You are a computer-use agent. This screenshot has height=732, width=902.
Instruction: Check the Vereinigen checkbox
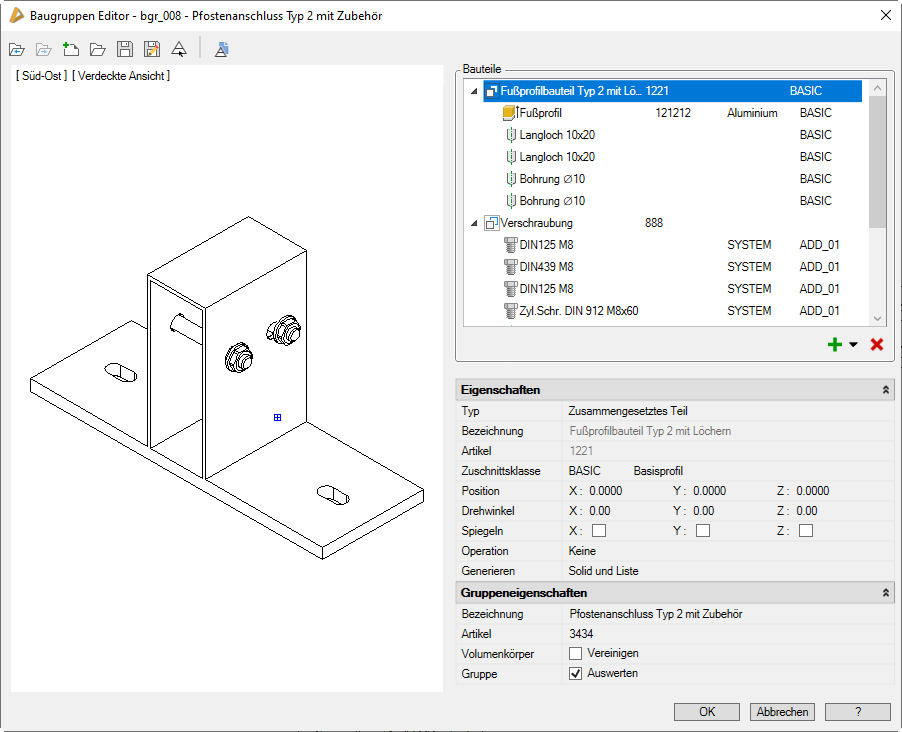tap(576, 653)
